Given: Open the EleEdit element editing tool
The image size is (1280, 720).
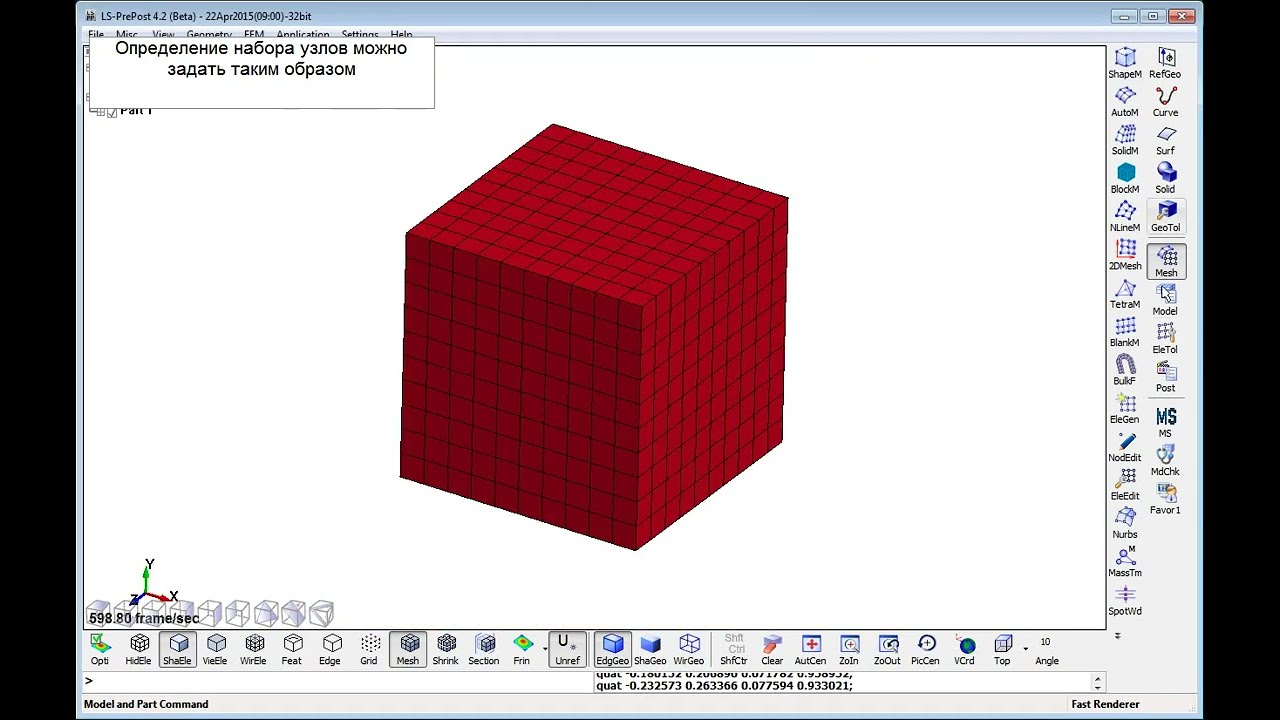Looking at the screenshot, I should click(1125, 485).
